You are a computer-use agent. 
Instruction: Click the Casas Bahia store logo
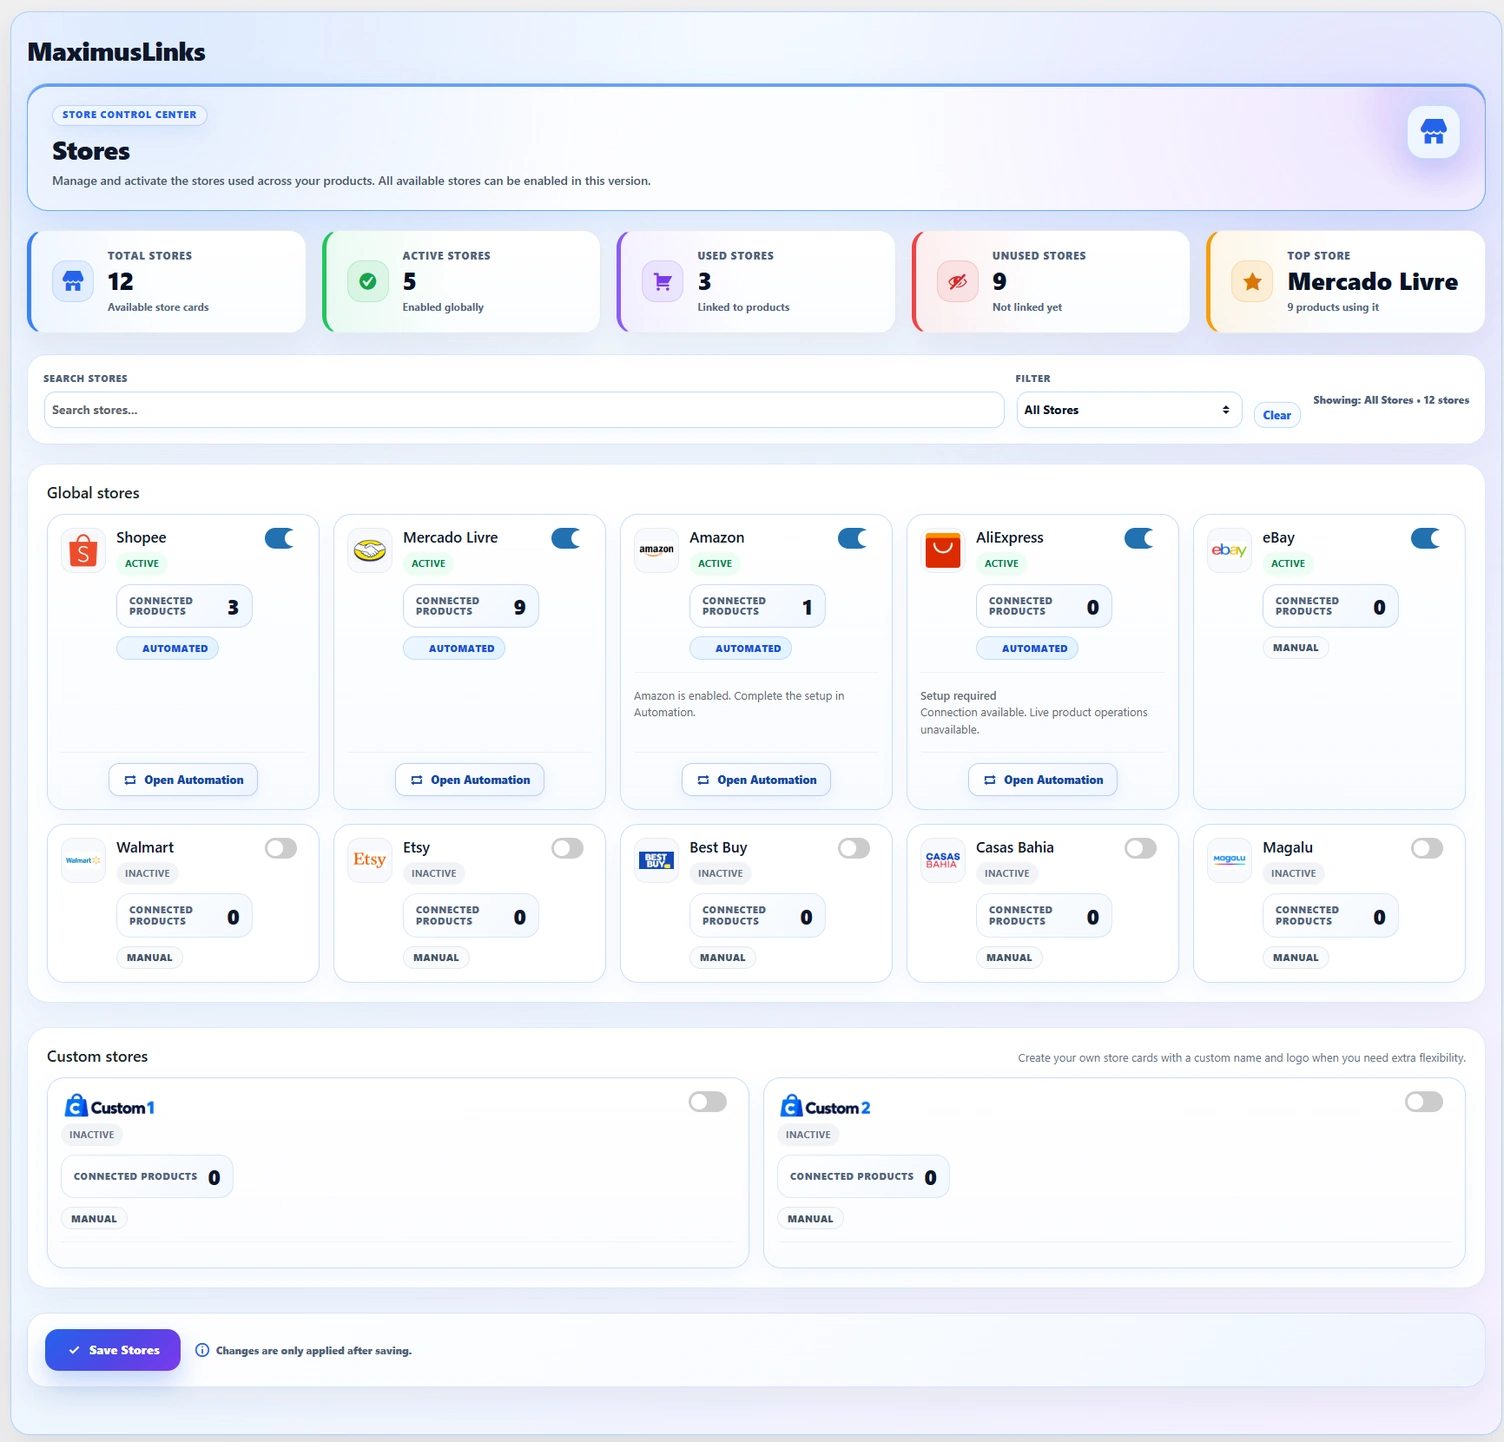(943, 860)
